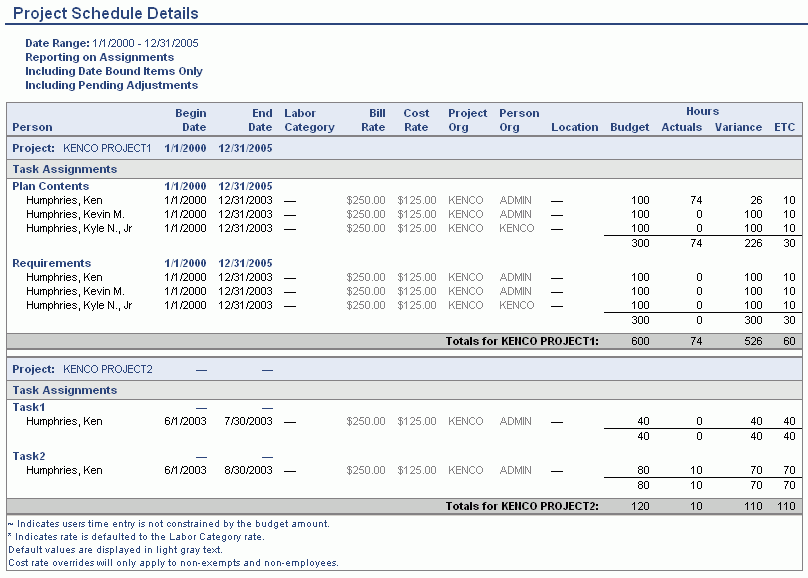Click the variance value "26" for Humphries, Ken
The height and width of the screenshot is (578, 808).
[x=756, y=200]
